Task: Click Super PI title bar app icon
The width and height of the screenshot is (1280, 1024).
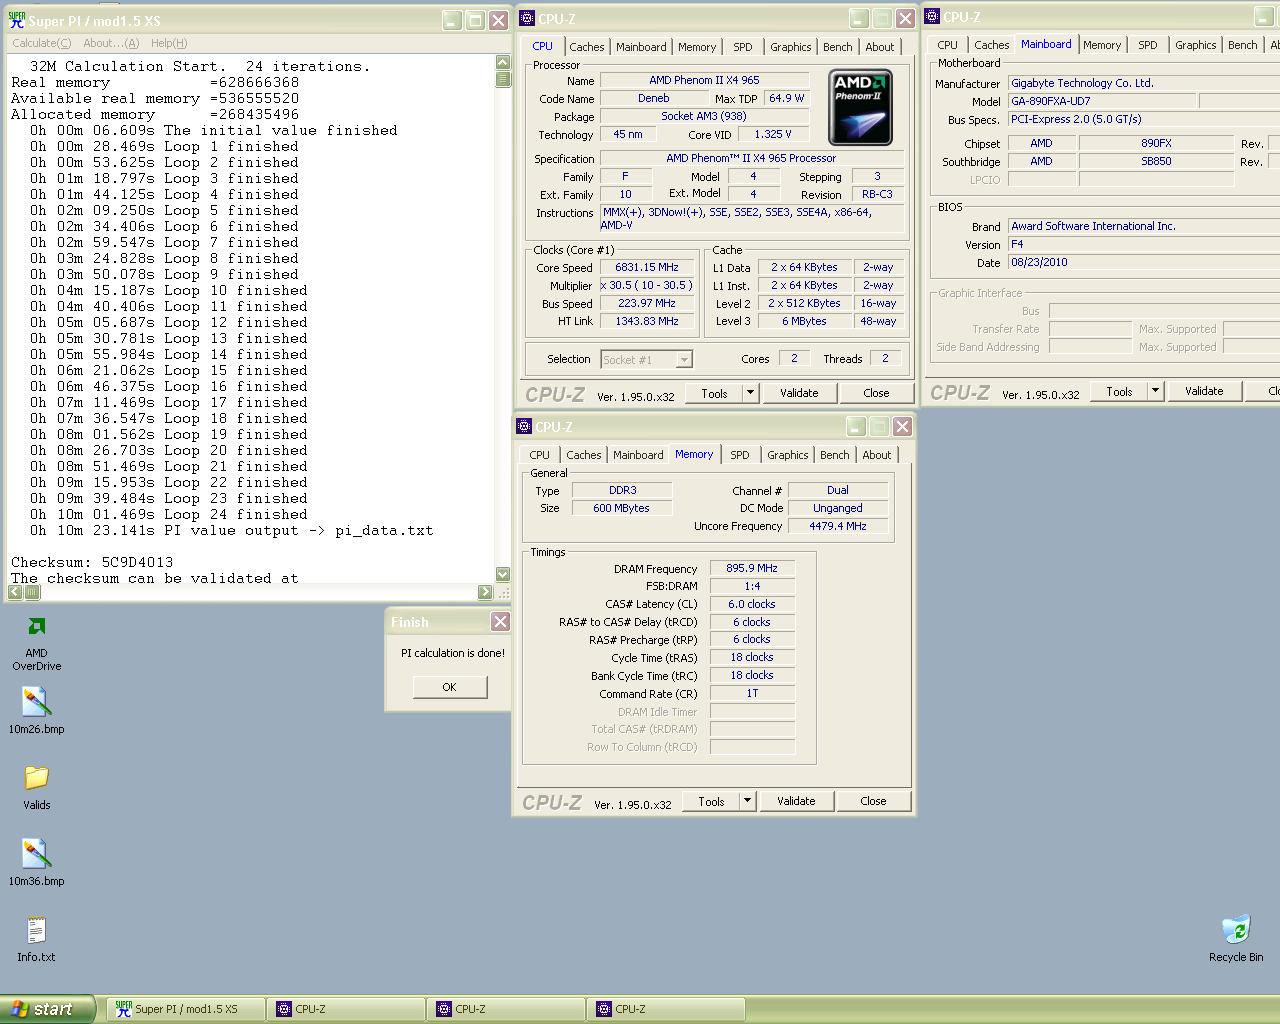Action: point(17,20)
